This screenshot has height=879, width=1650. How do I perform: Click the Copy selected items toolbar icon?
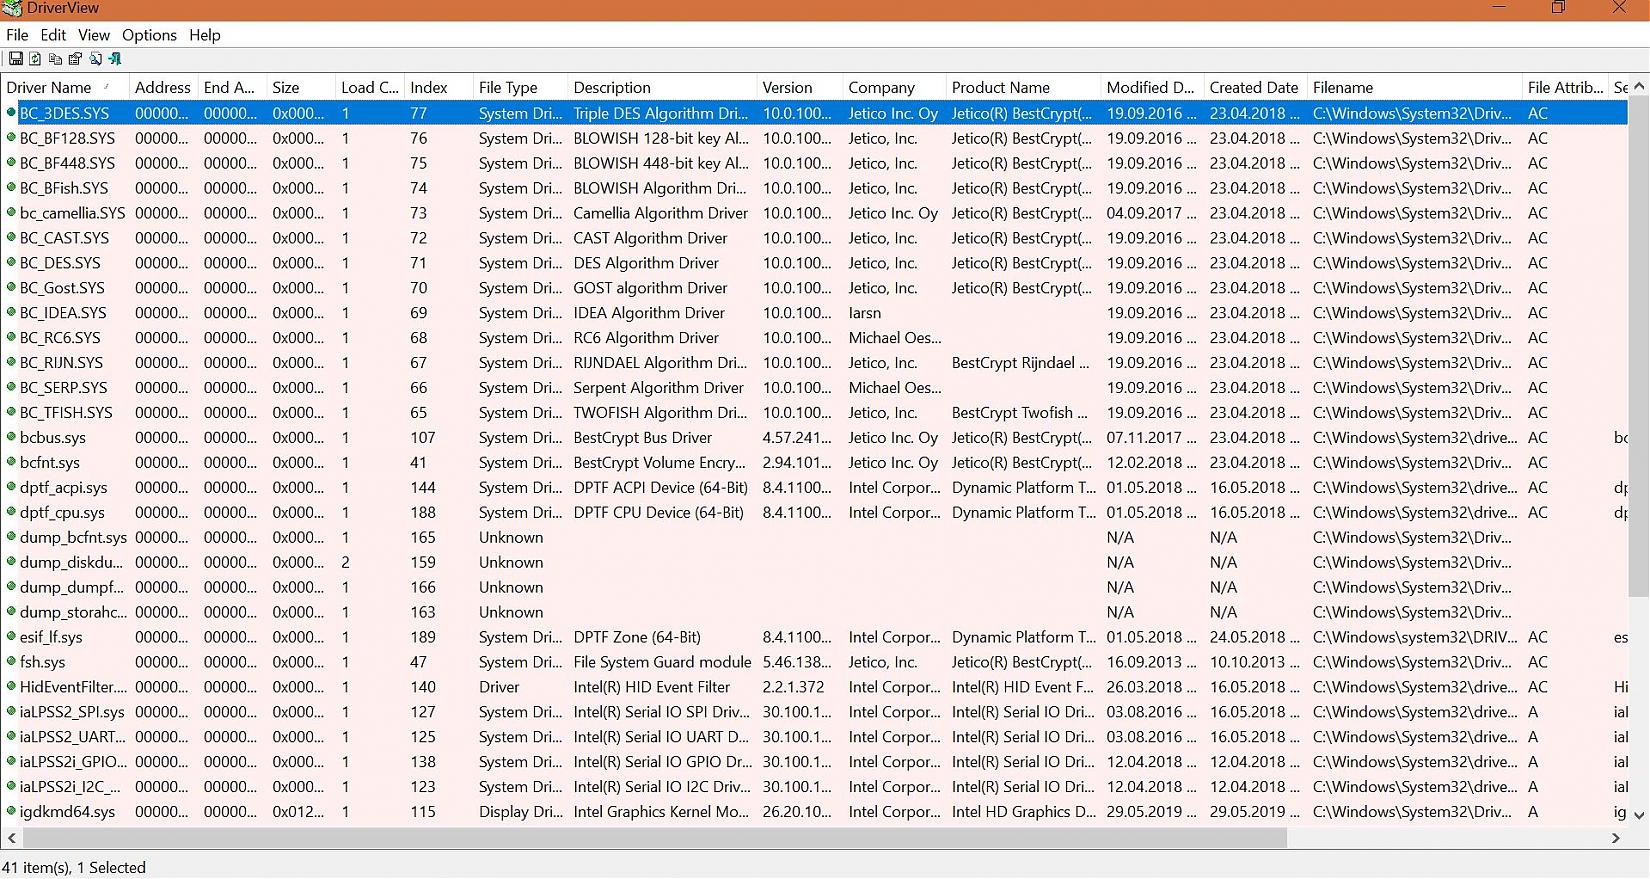click(55, 59)
